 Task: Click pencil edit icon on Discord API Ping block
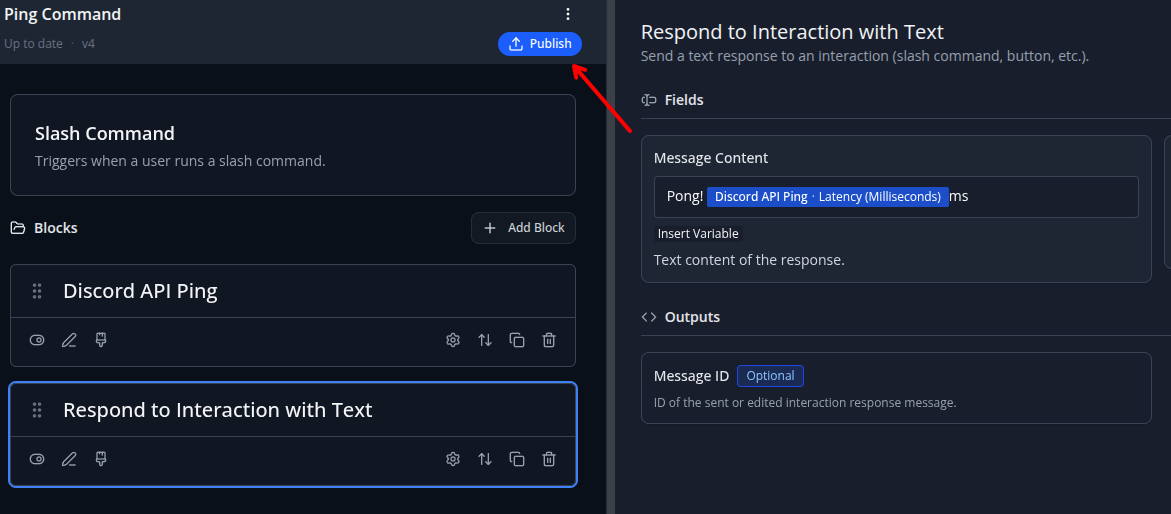point(69,341)
